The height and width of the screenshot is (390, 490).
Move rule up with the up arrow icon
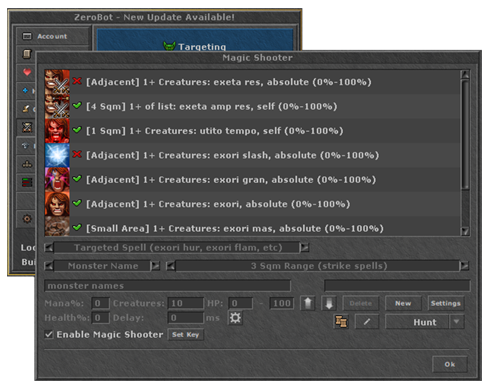(x=308, y=303)
